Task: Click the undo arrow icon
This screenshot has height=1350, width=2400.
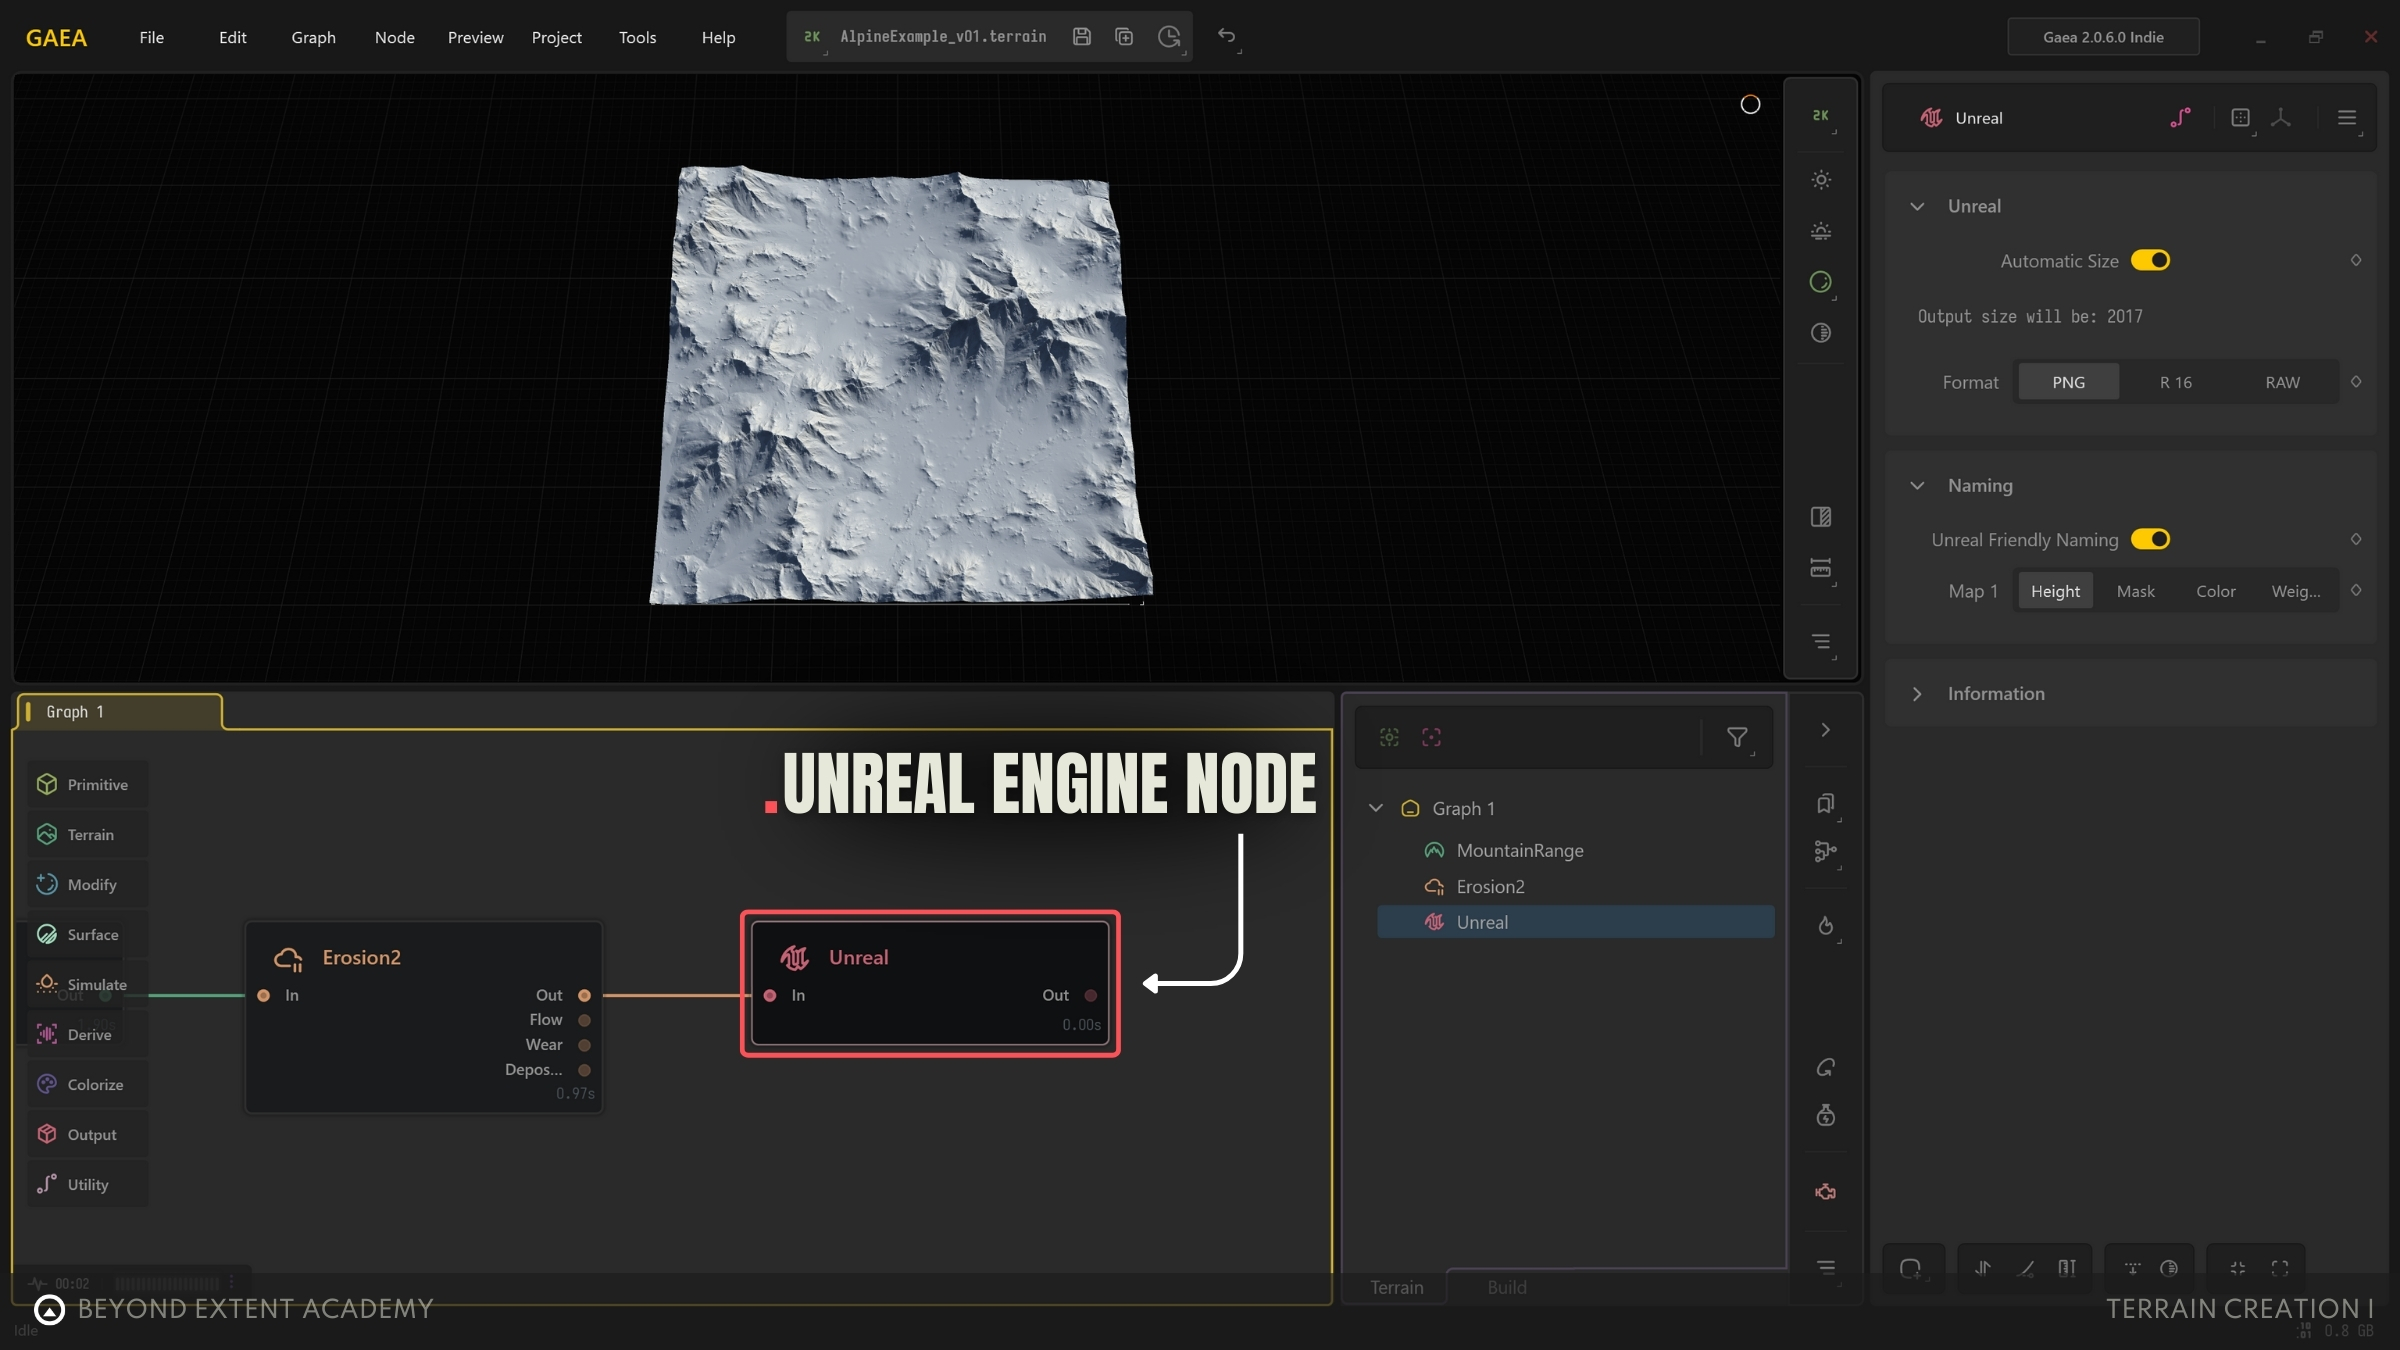Action: click(x=1226, y=36)
